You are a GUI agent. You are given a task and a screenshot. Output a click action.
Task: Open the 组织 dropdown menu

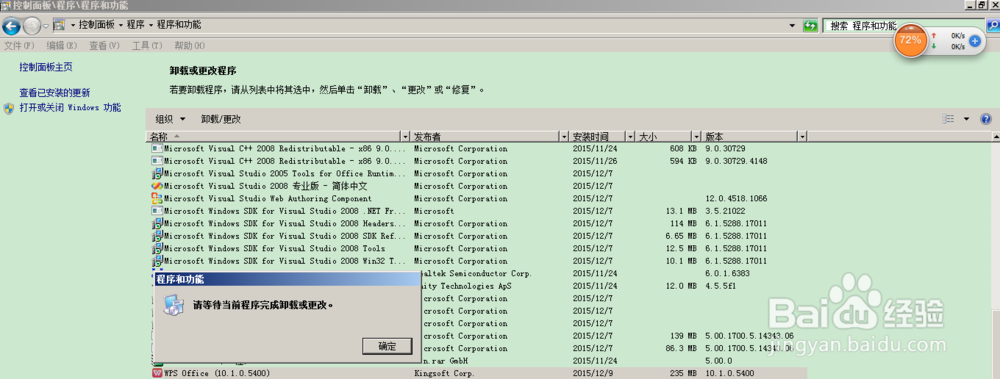click(170, 119)
